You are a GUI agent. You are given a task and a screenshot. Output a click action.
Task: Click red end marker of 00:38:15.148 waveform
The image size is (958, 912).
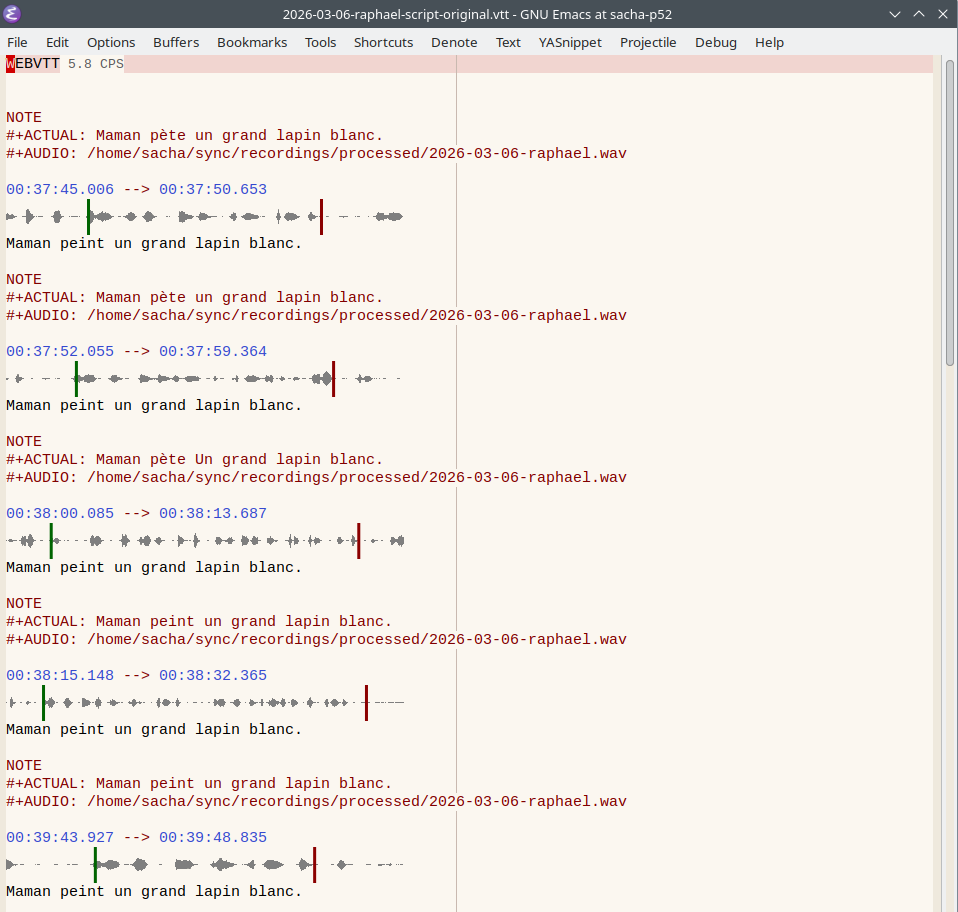tap(366, 703)
